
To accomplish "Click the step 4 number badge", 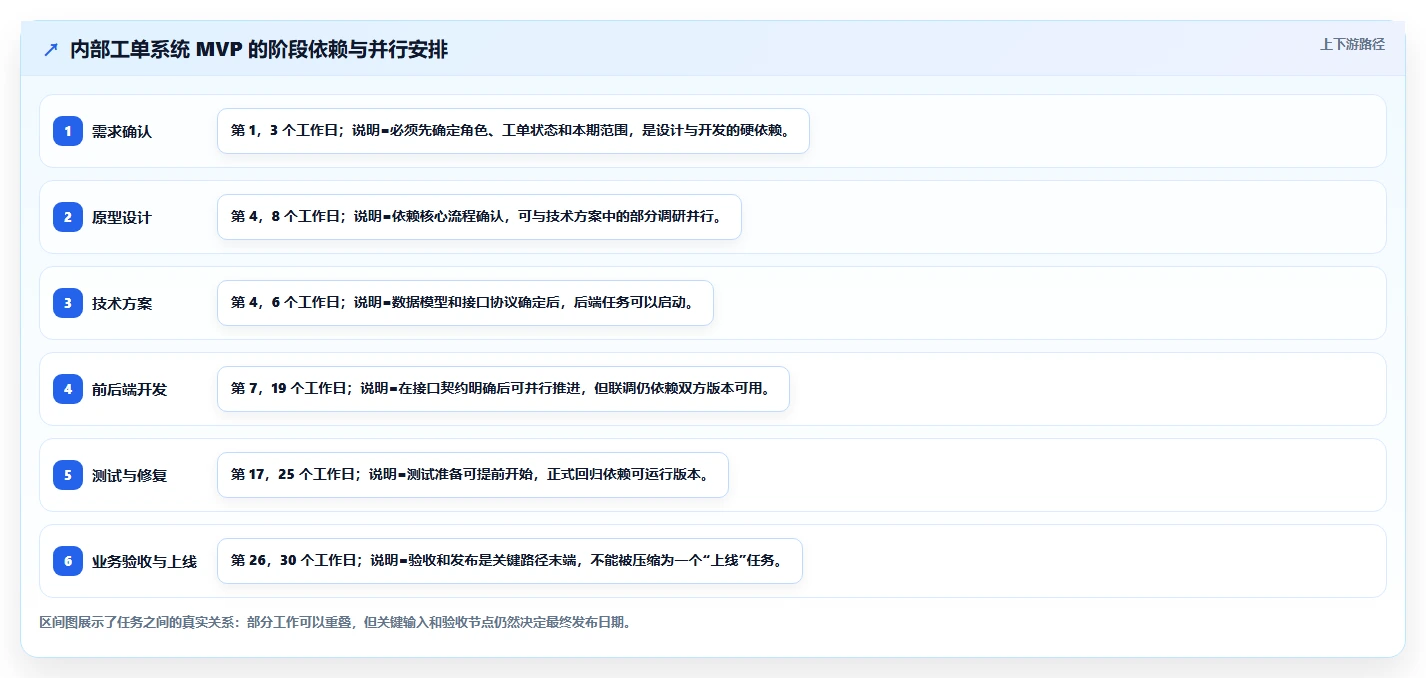I will pos(68,389).
